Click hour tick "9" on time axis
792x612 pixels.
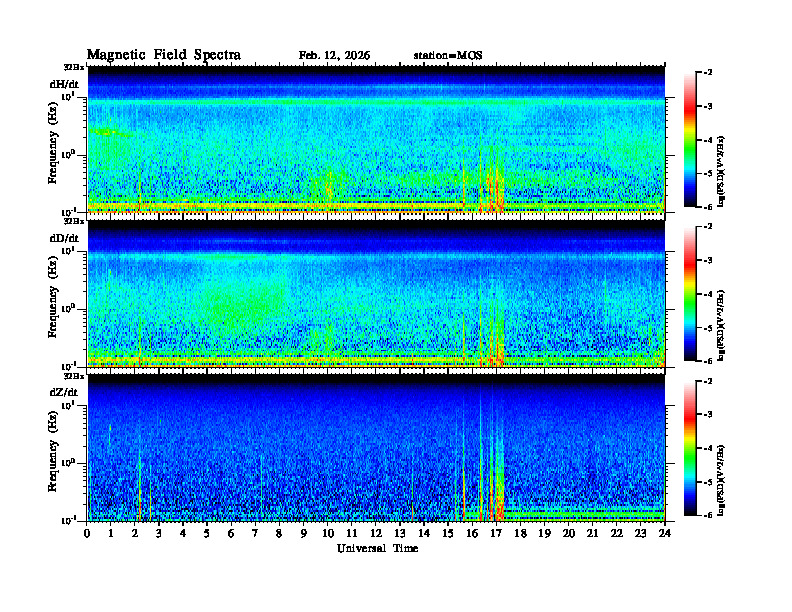point(304,533)
